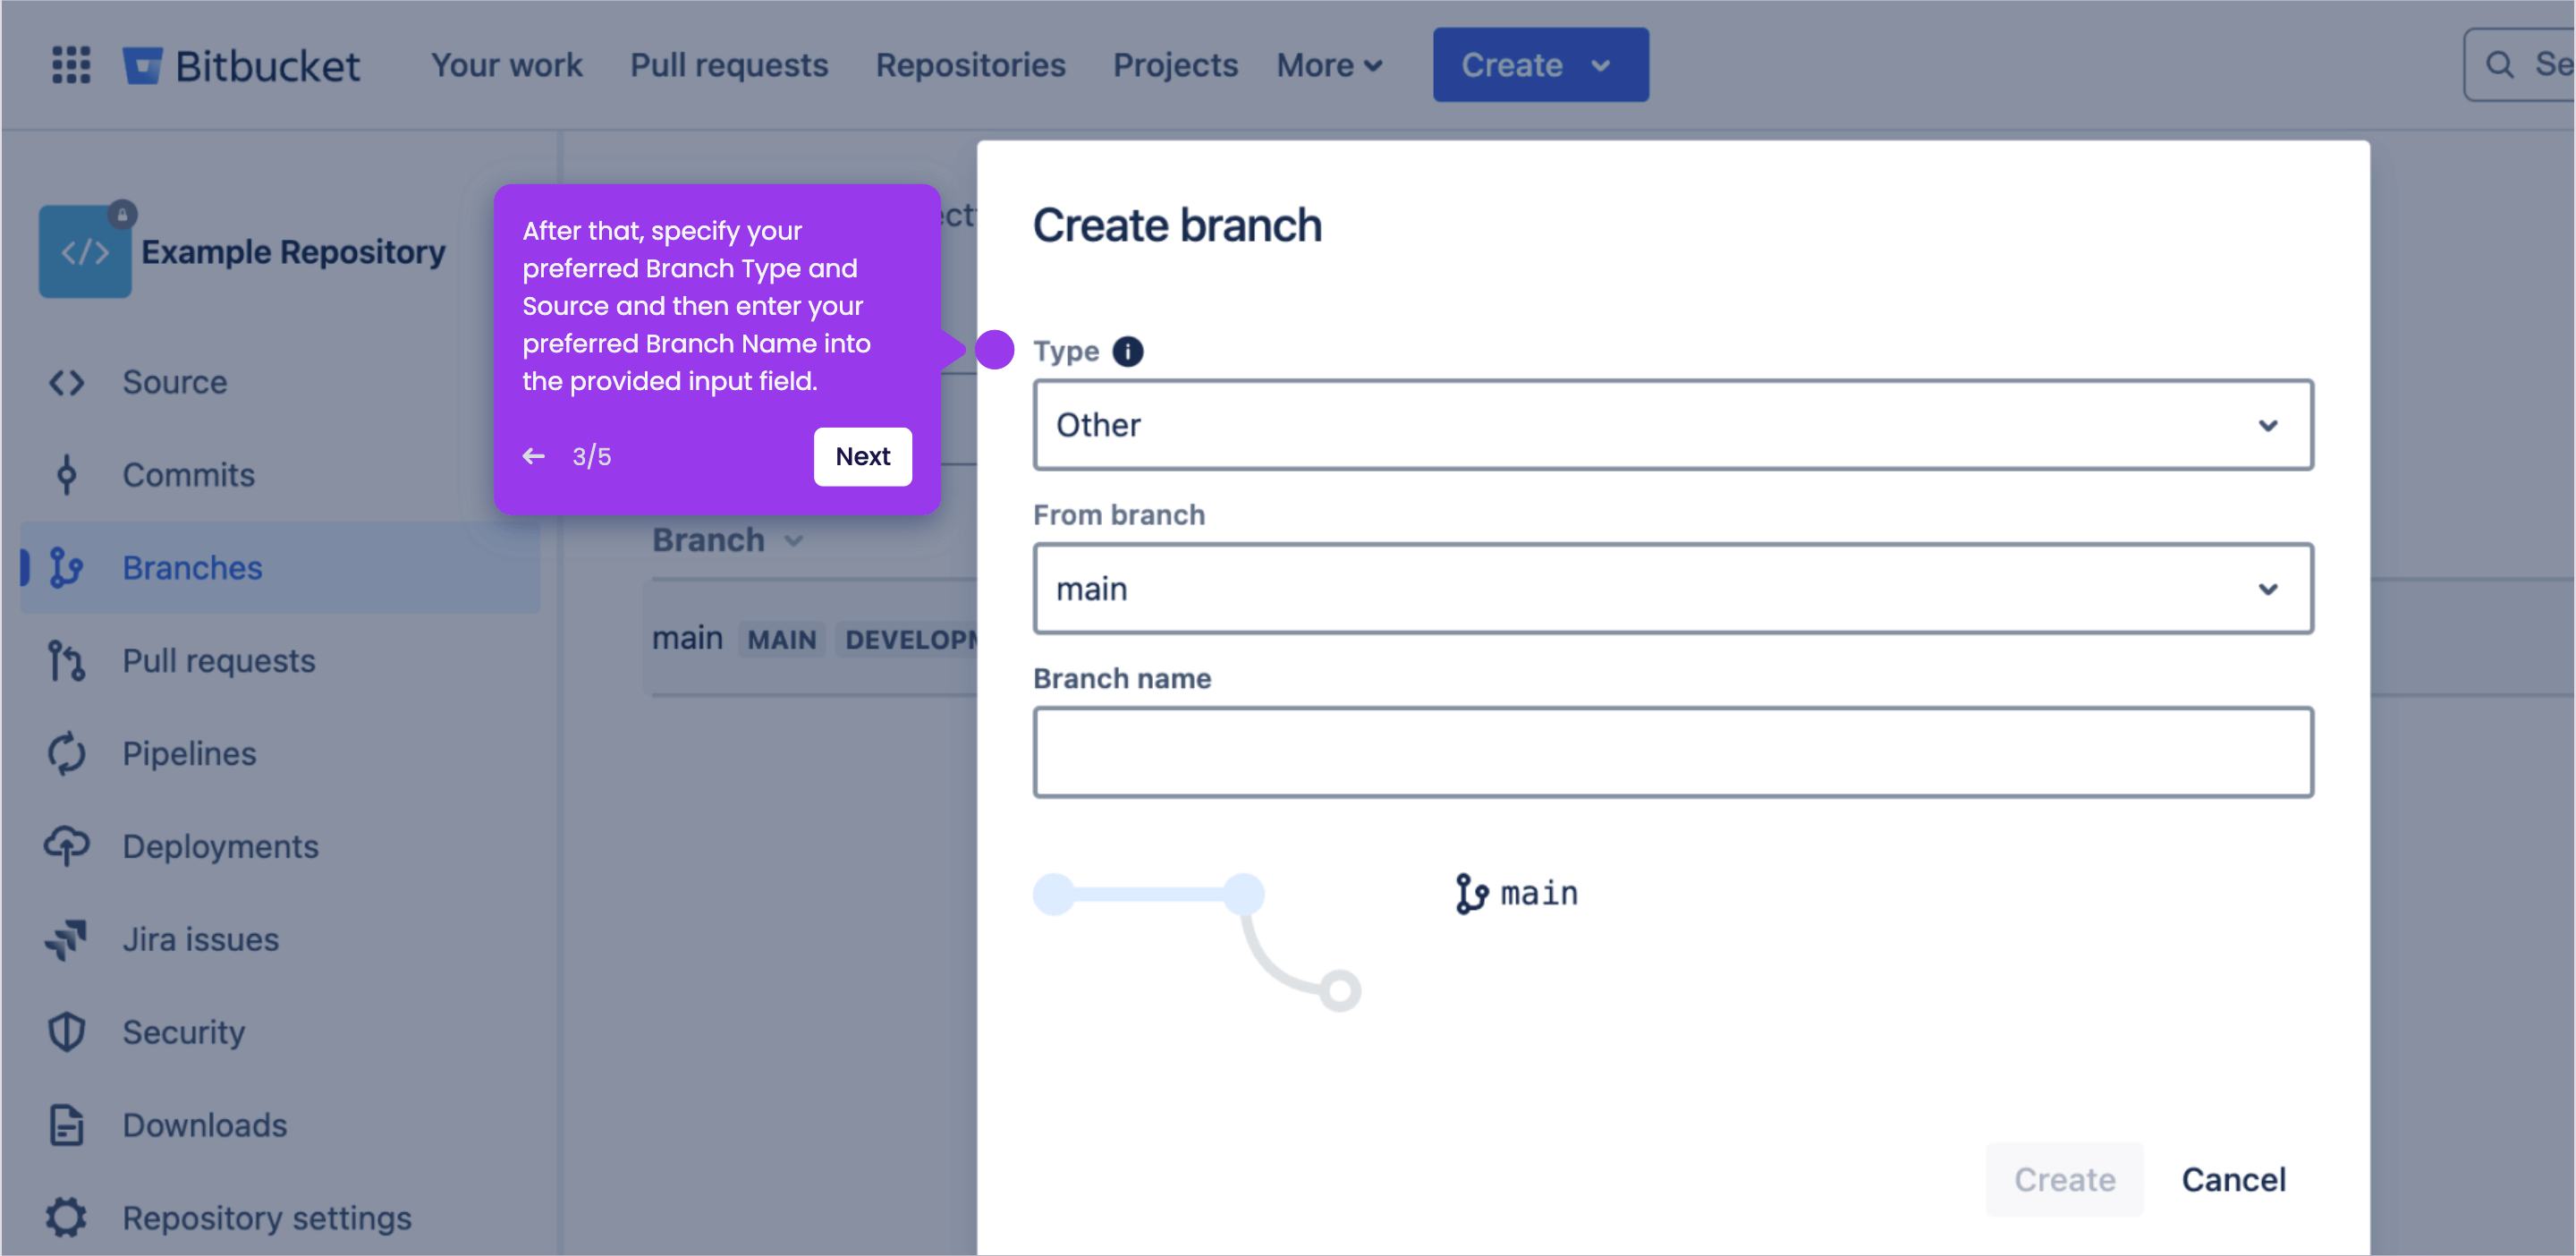Expand the More menu in top navigation
Image resolution: width=2576 pixels, height=1256 pixels.
[x=1330, y=65]
